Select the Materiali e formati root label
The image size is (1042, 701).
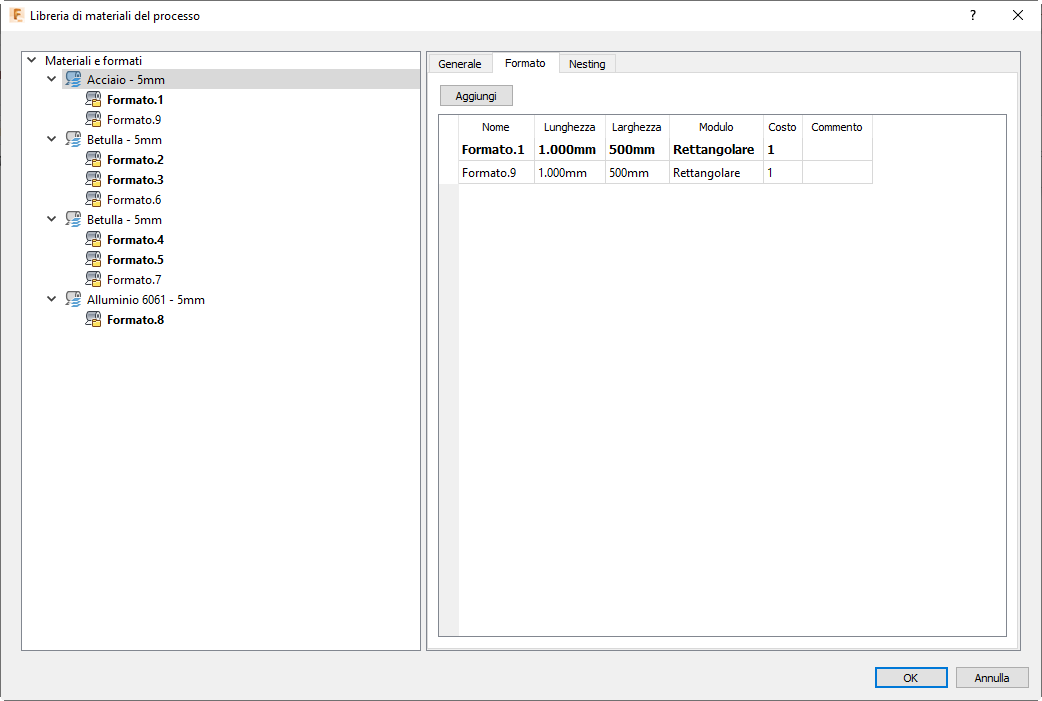click(93, 60)
